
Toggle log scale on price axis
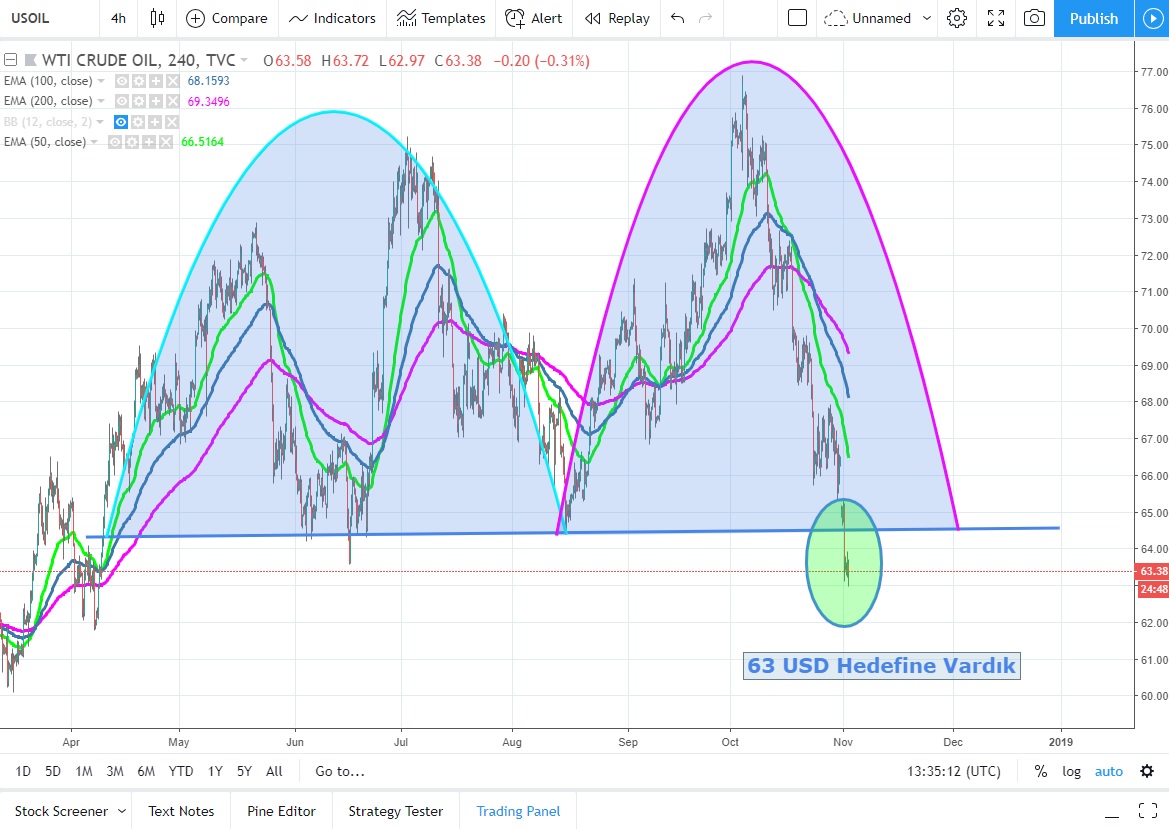pos(1071,771)
